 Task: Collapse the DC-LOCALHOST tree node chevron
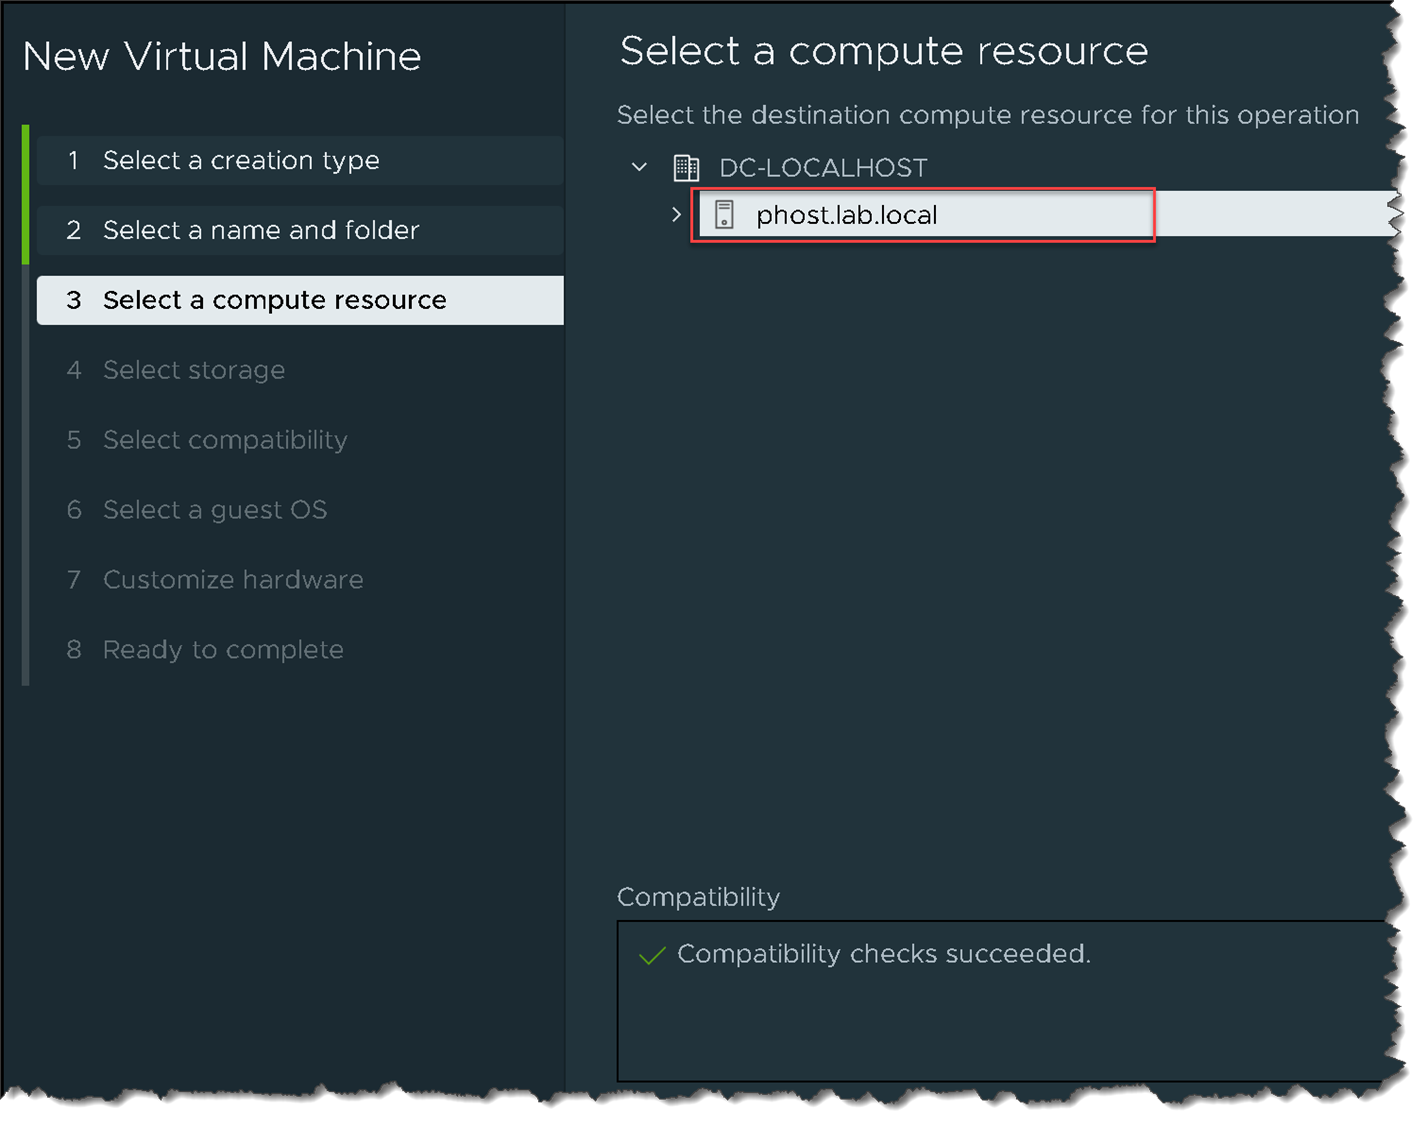click(x=640, y=167)
